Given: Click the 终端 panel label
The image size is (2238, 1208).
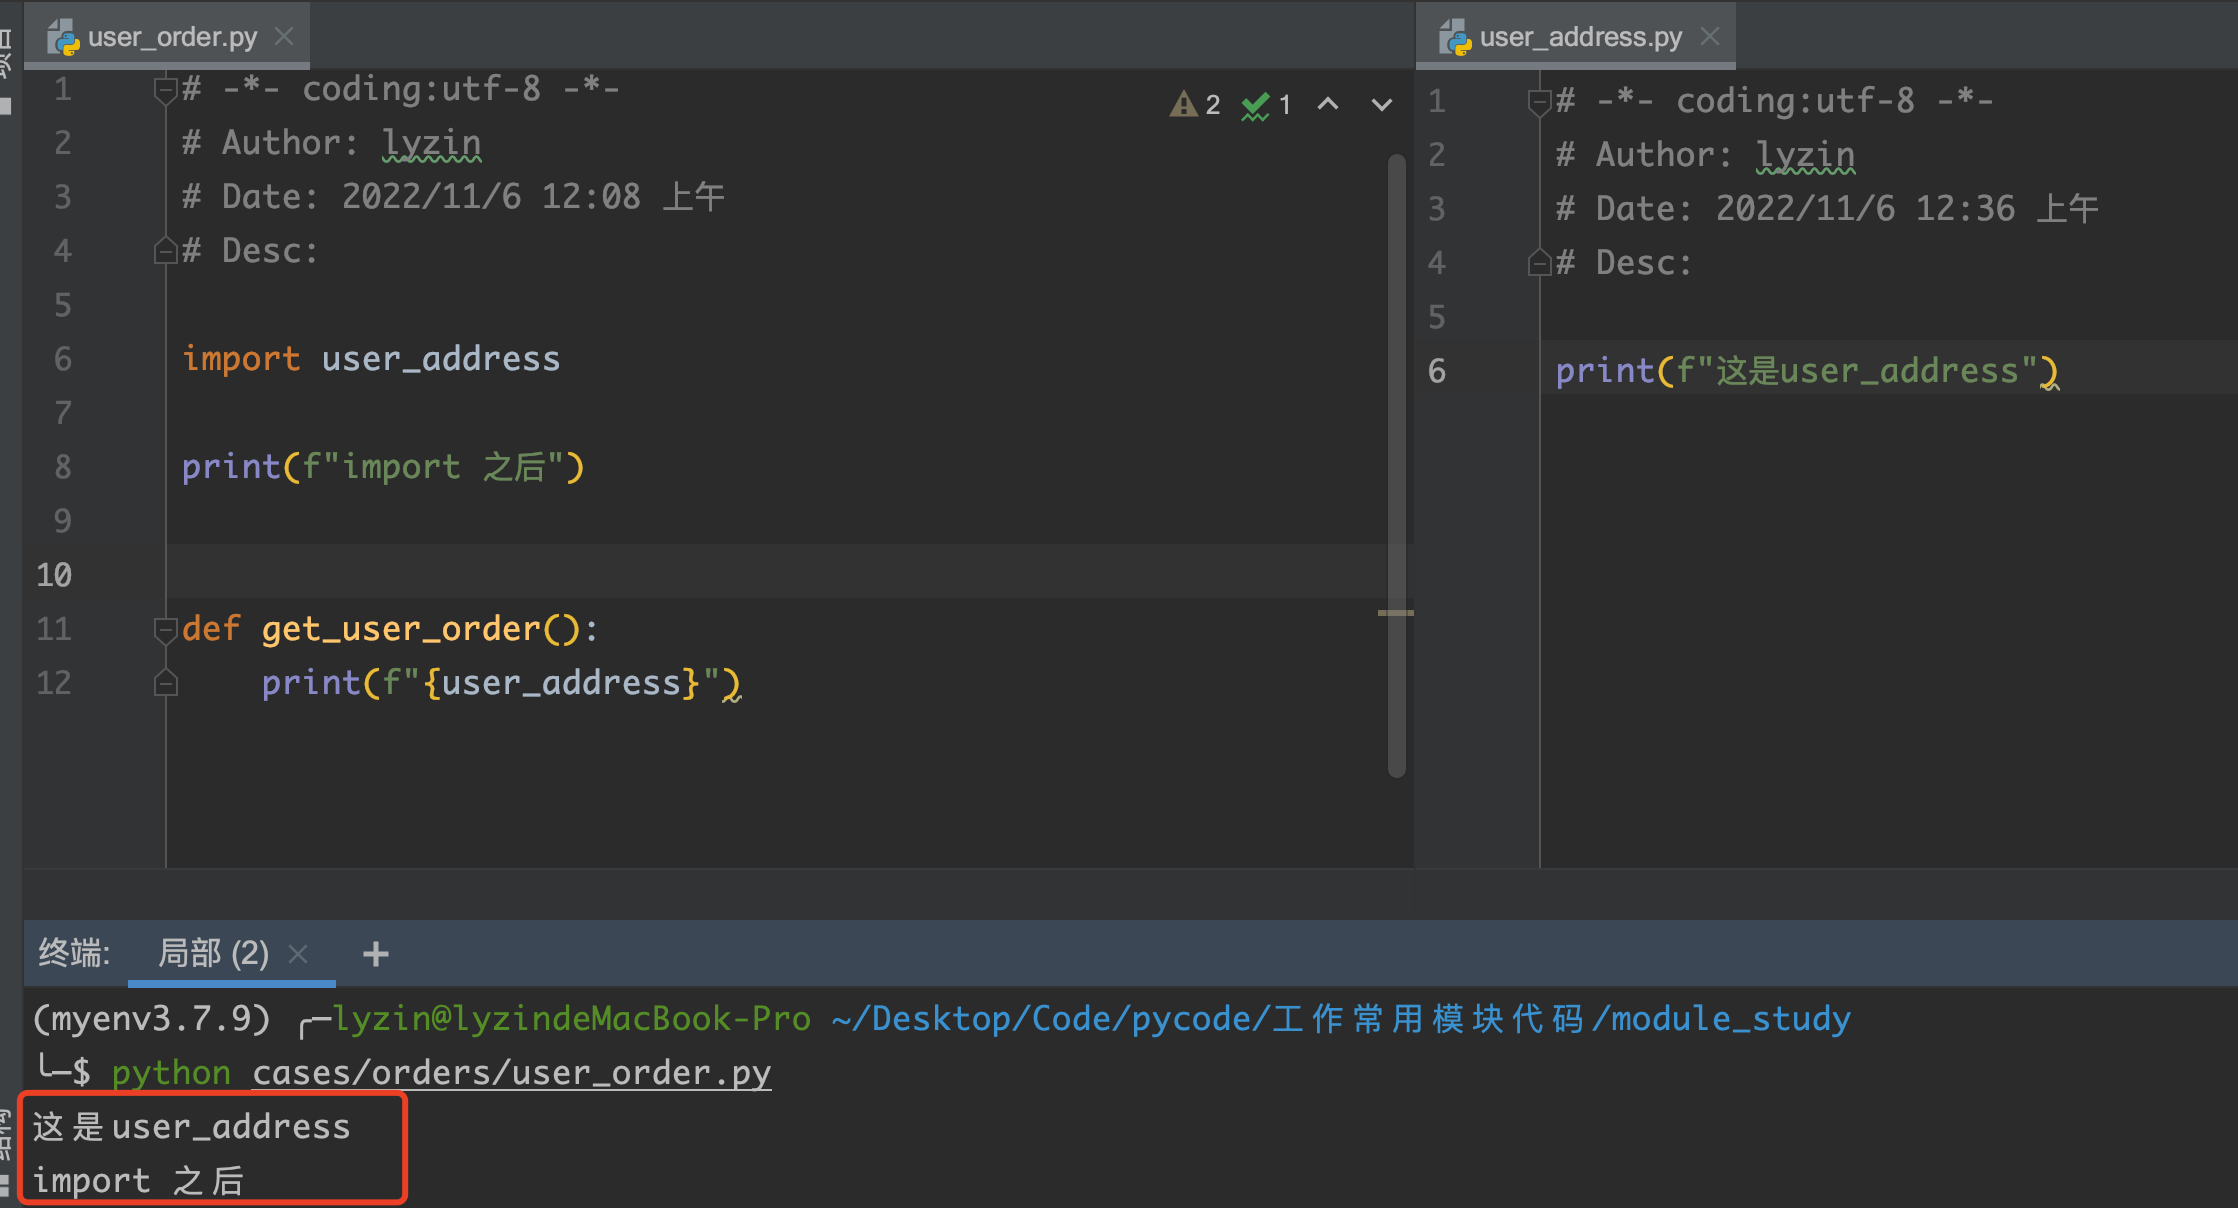Looking at the screenshot, I should click(x=73, y=953).
